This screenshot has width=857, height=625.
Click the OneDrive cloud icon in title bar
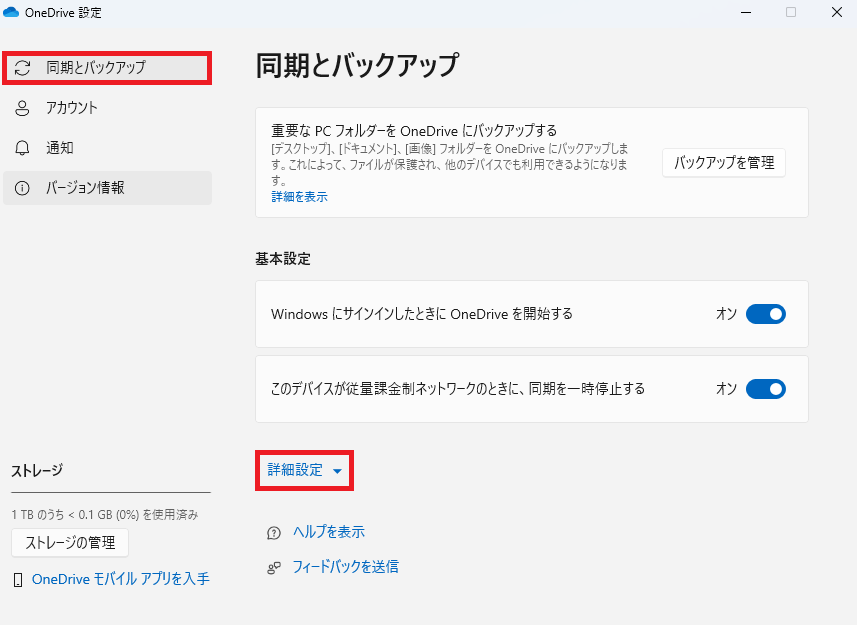tap(12, 13)
